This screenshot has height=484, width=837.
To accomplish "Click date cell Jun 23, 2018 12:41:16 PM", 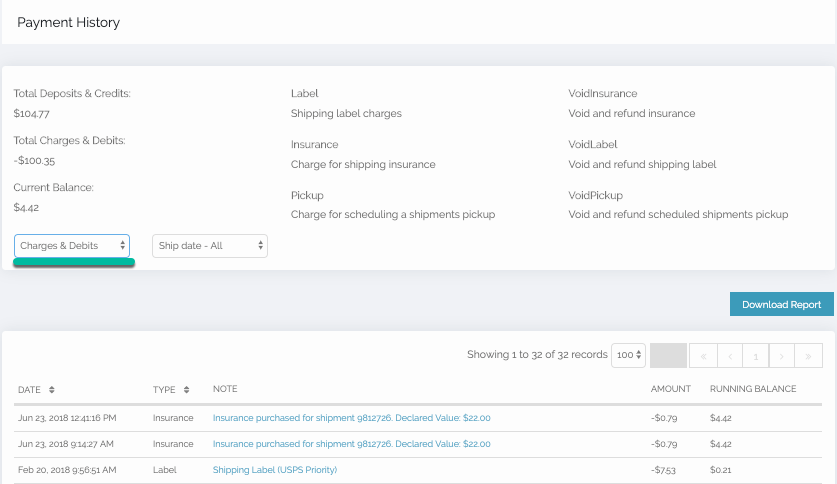I will (67, 418).
